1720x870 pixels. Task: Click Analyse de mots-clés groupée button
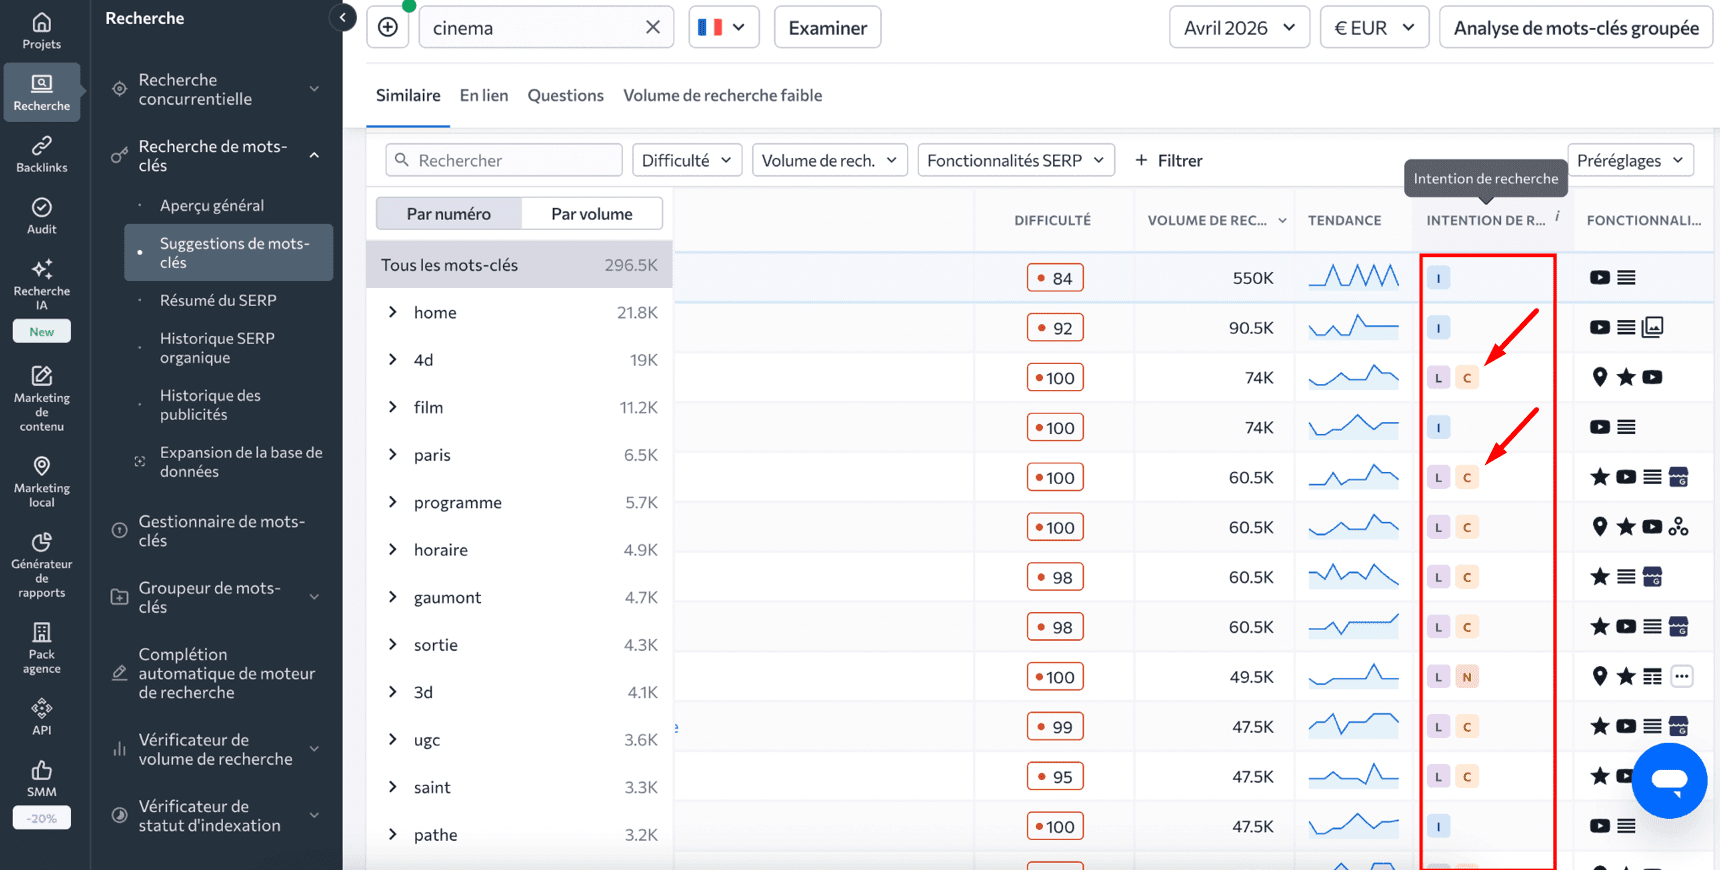point(1576,27)
